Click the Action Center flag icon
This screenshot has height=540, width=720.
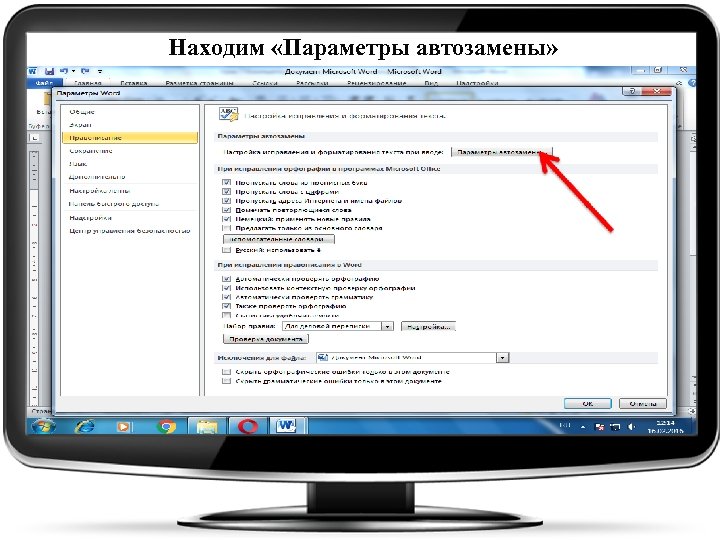[600, 427]
